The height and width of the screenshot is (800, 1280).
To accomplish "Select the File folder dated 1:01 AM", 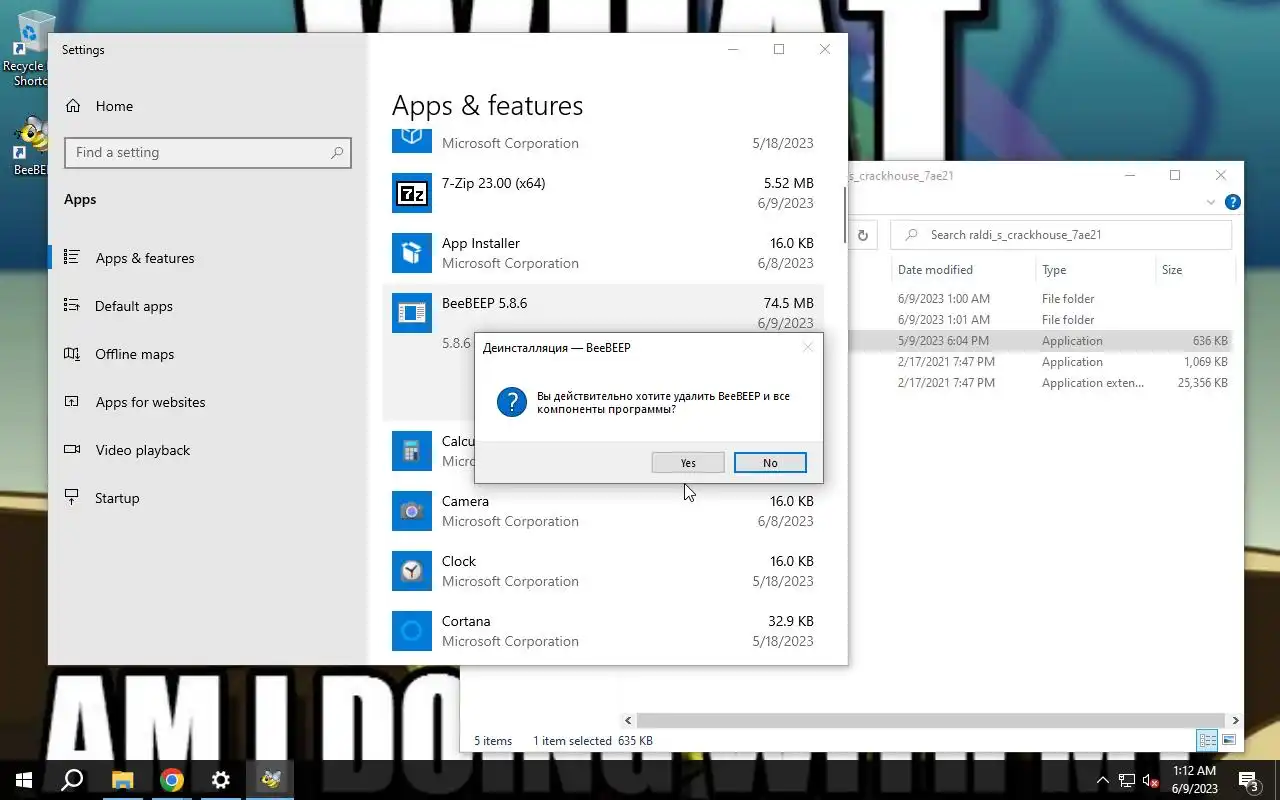I will point(1040,320).
